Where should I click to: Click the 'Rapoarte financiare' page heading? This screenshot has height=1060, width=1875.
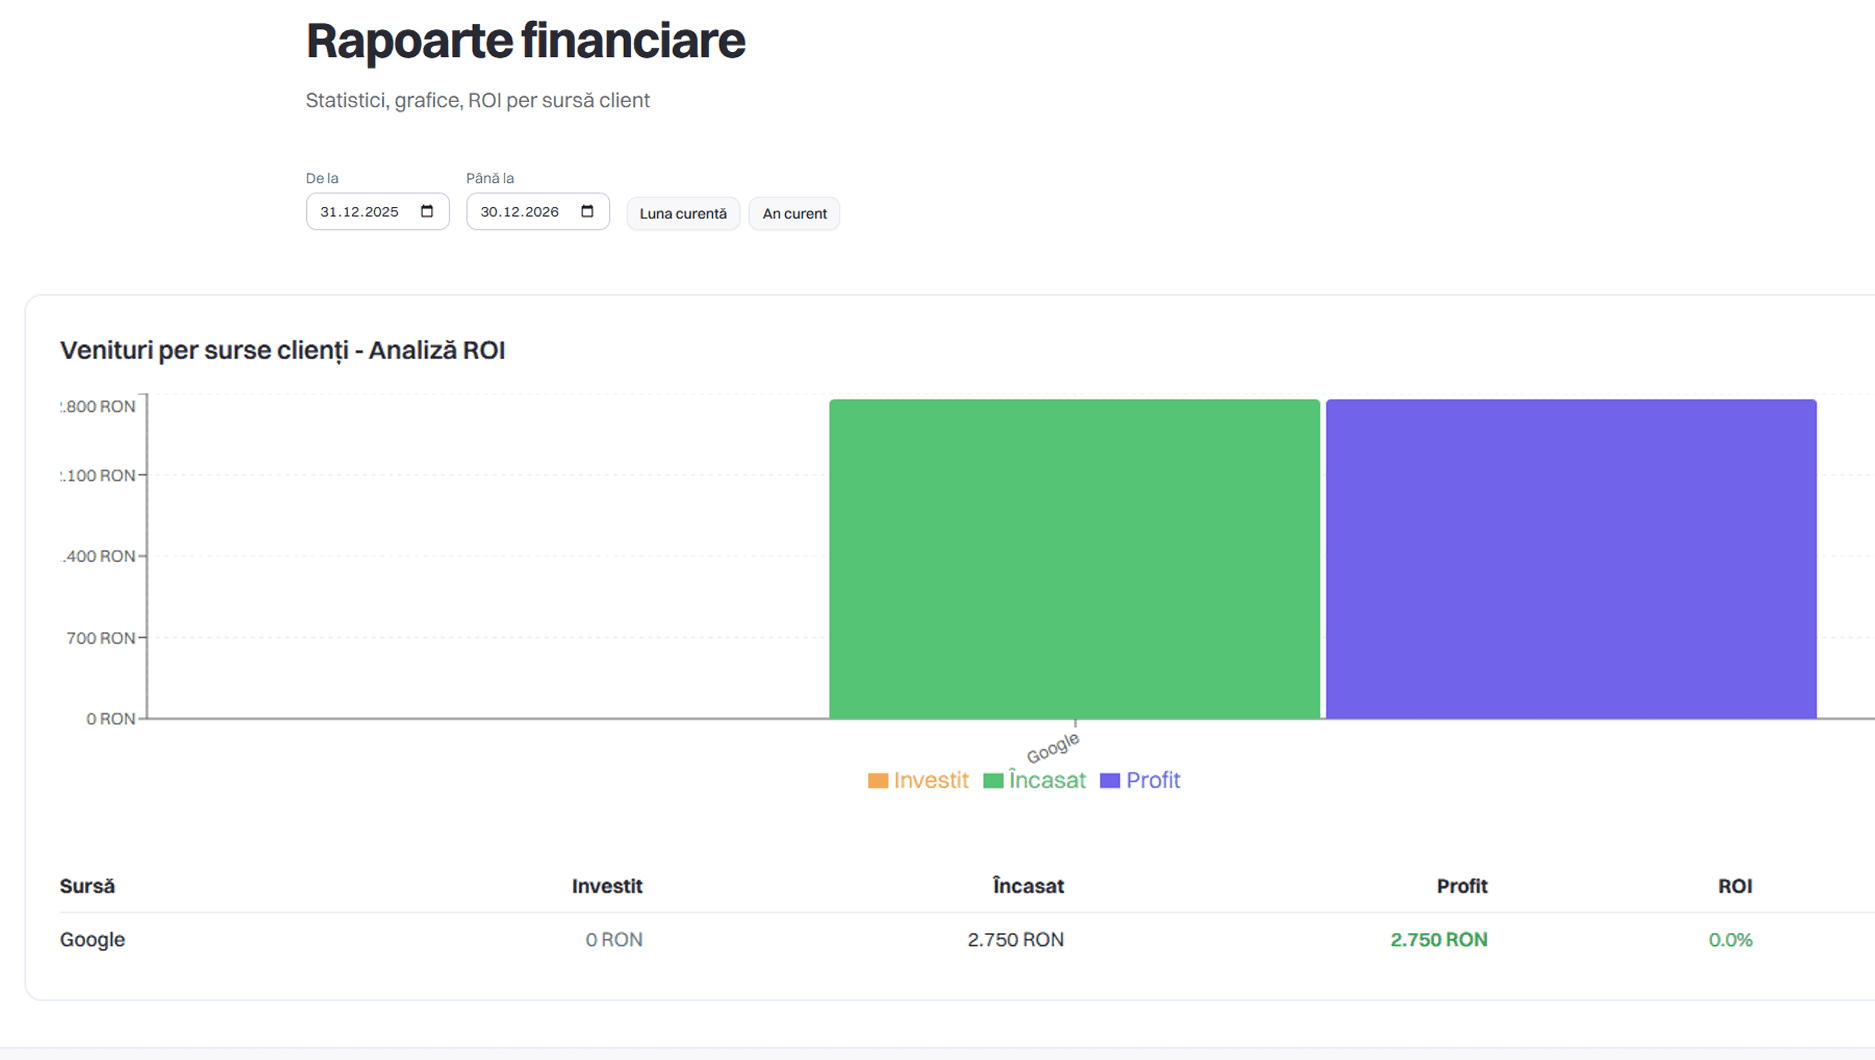525,41
